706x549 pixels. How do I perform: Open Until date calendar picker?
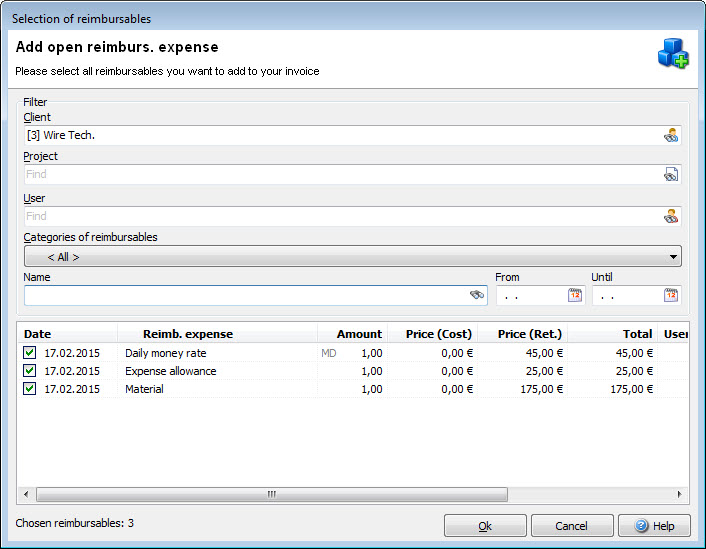[671, 295]
